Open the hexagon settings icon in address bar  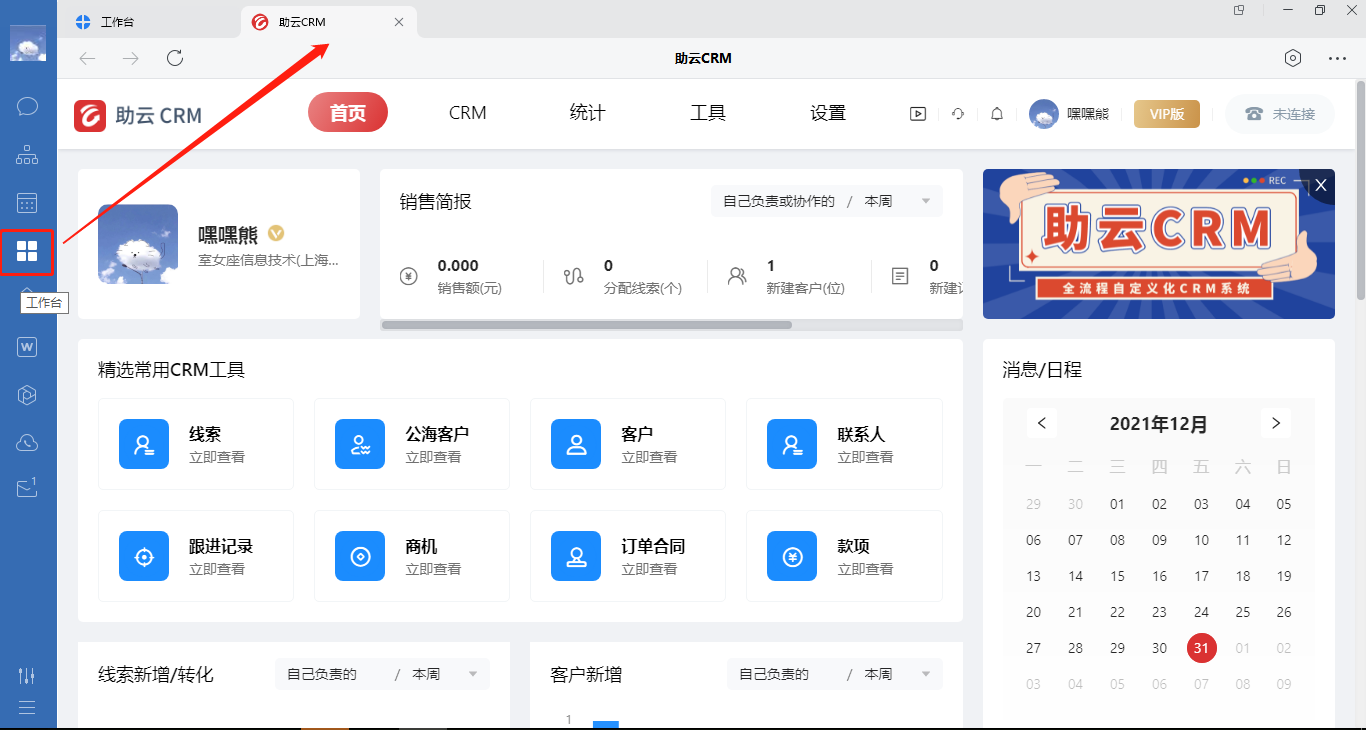(x=1293, y=58)
